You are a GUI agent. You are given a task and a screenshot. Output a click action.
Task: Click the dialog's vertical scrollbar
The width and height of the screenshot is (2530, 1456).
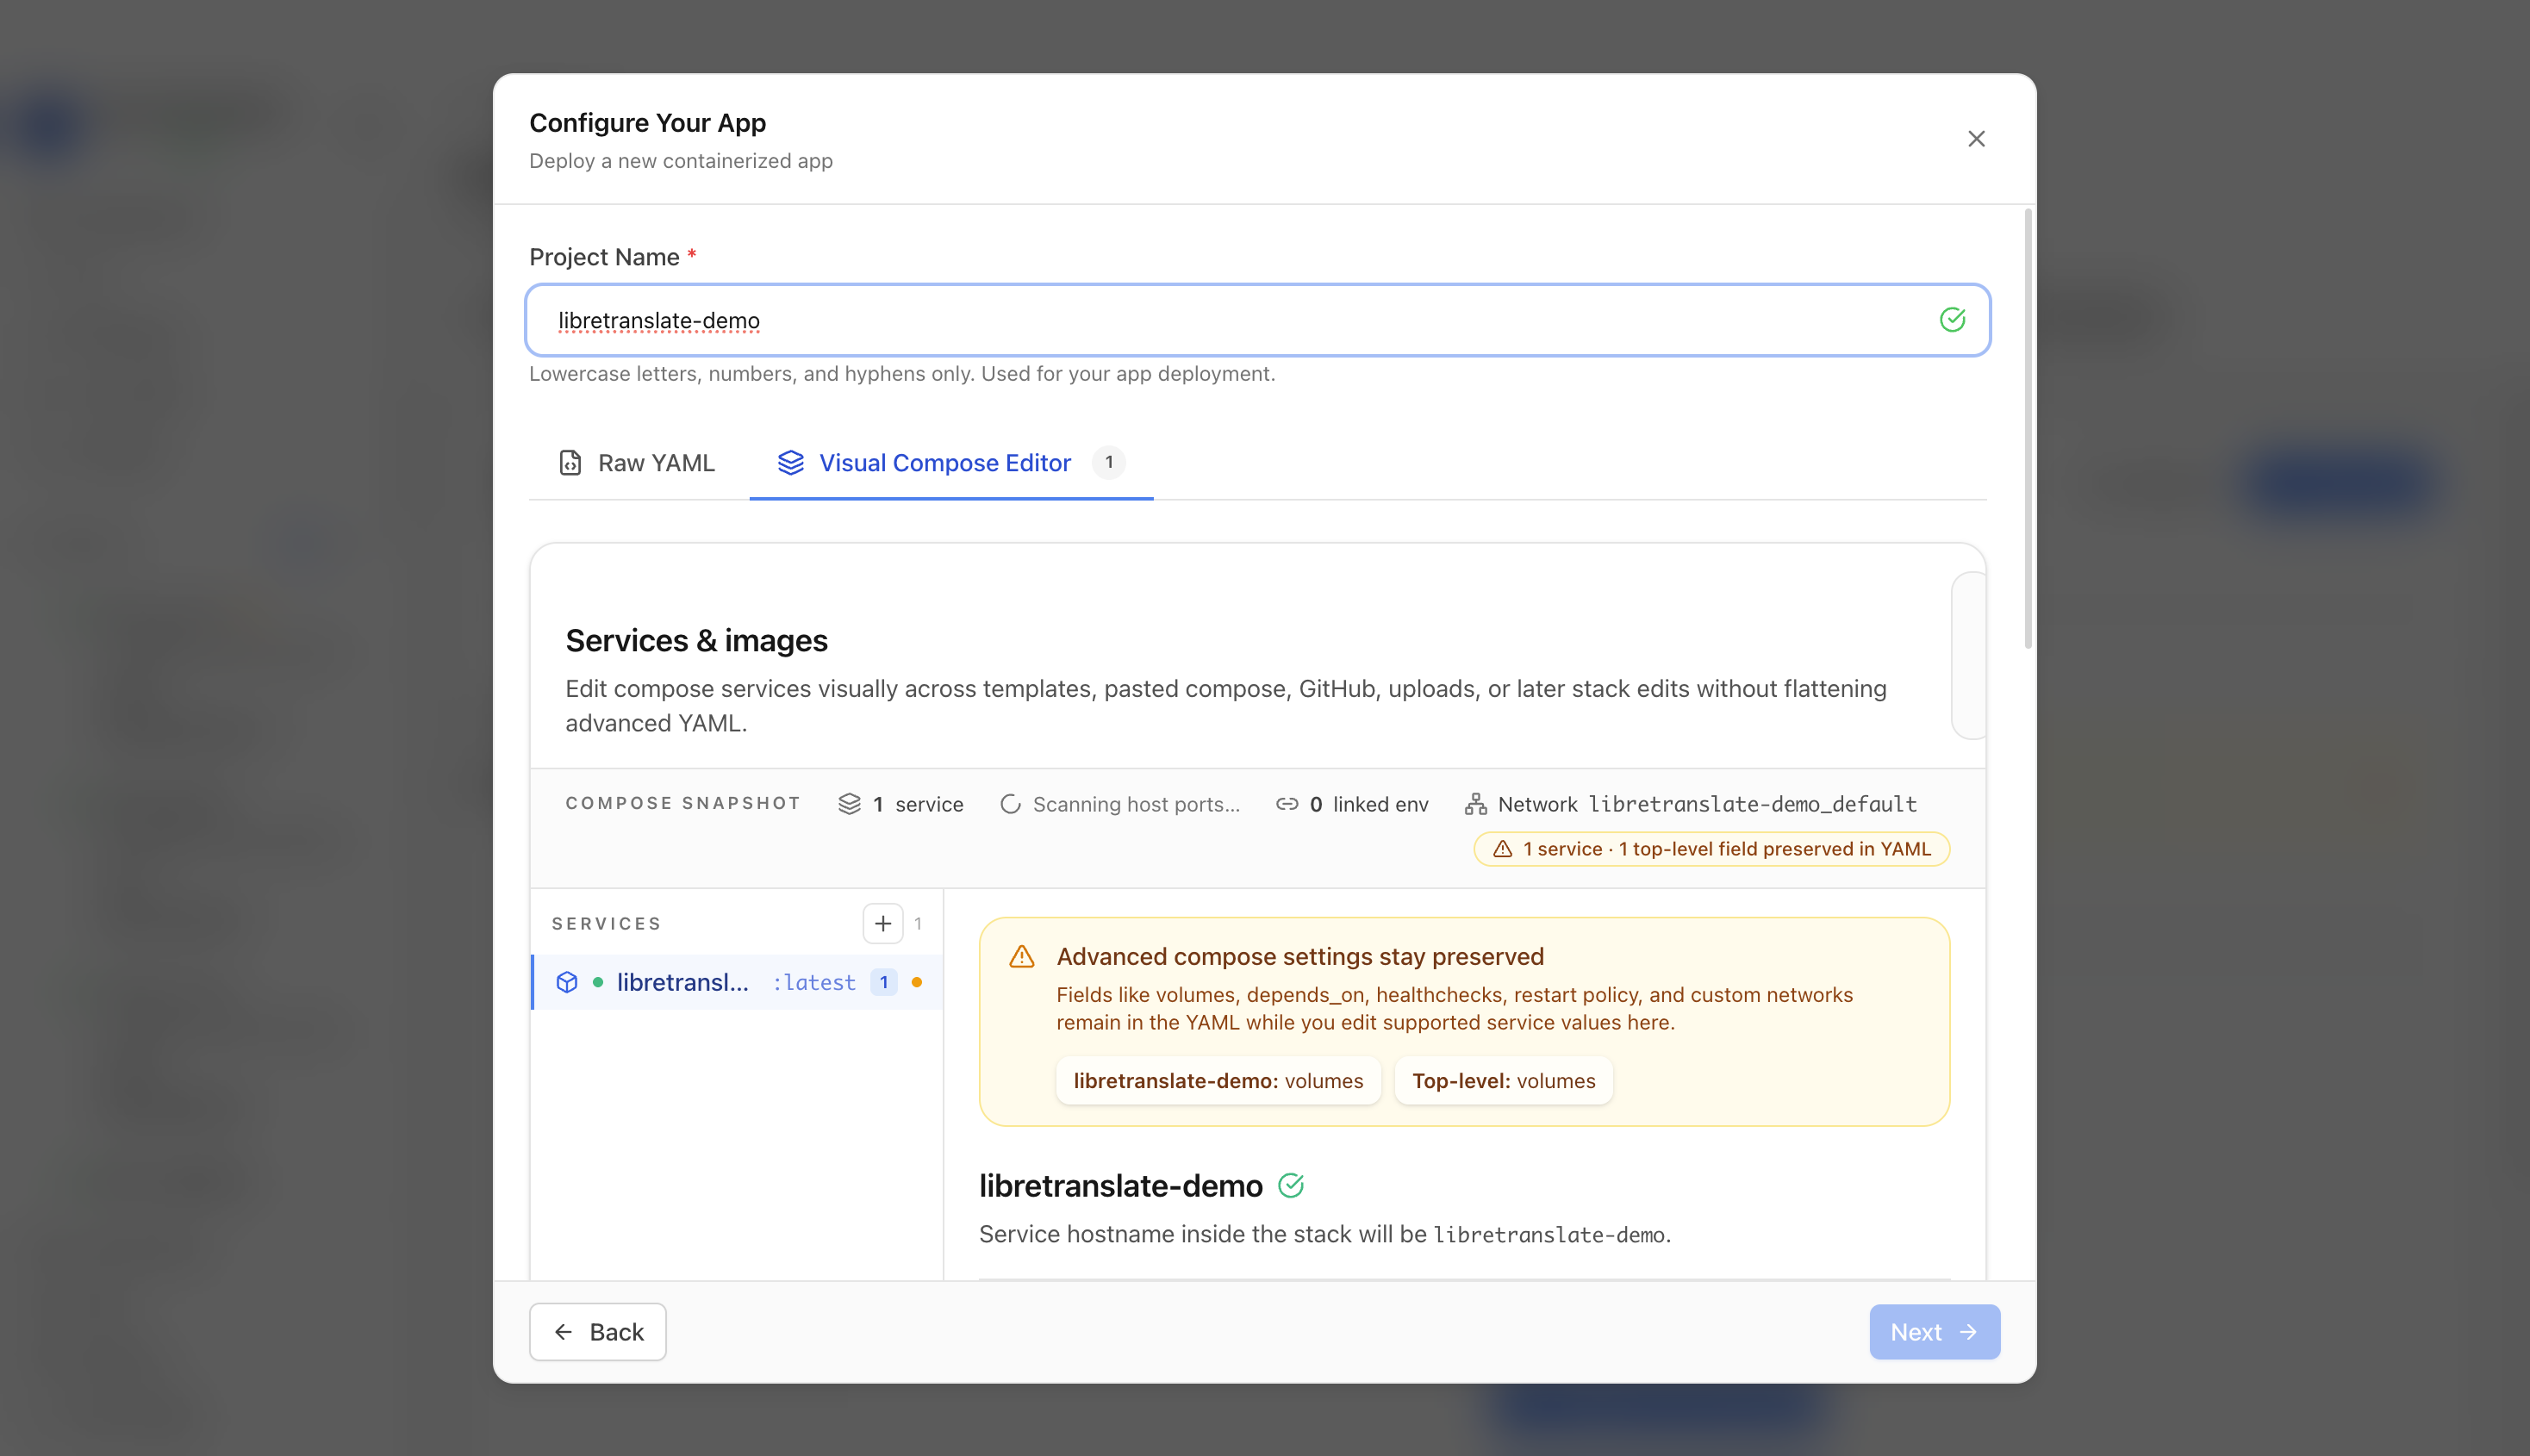coord(2028,430)
